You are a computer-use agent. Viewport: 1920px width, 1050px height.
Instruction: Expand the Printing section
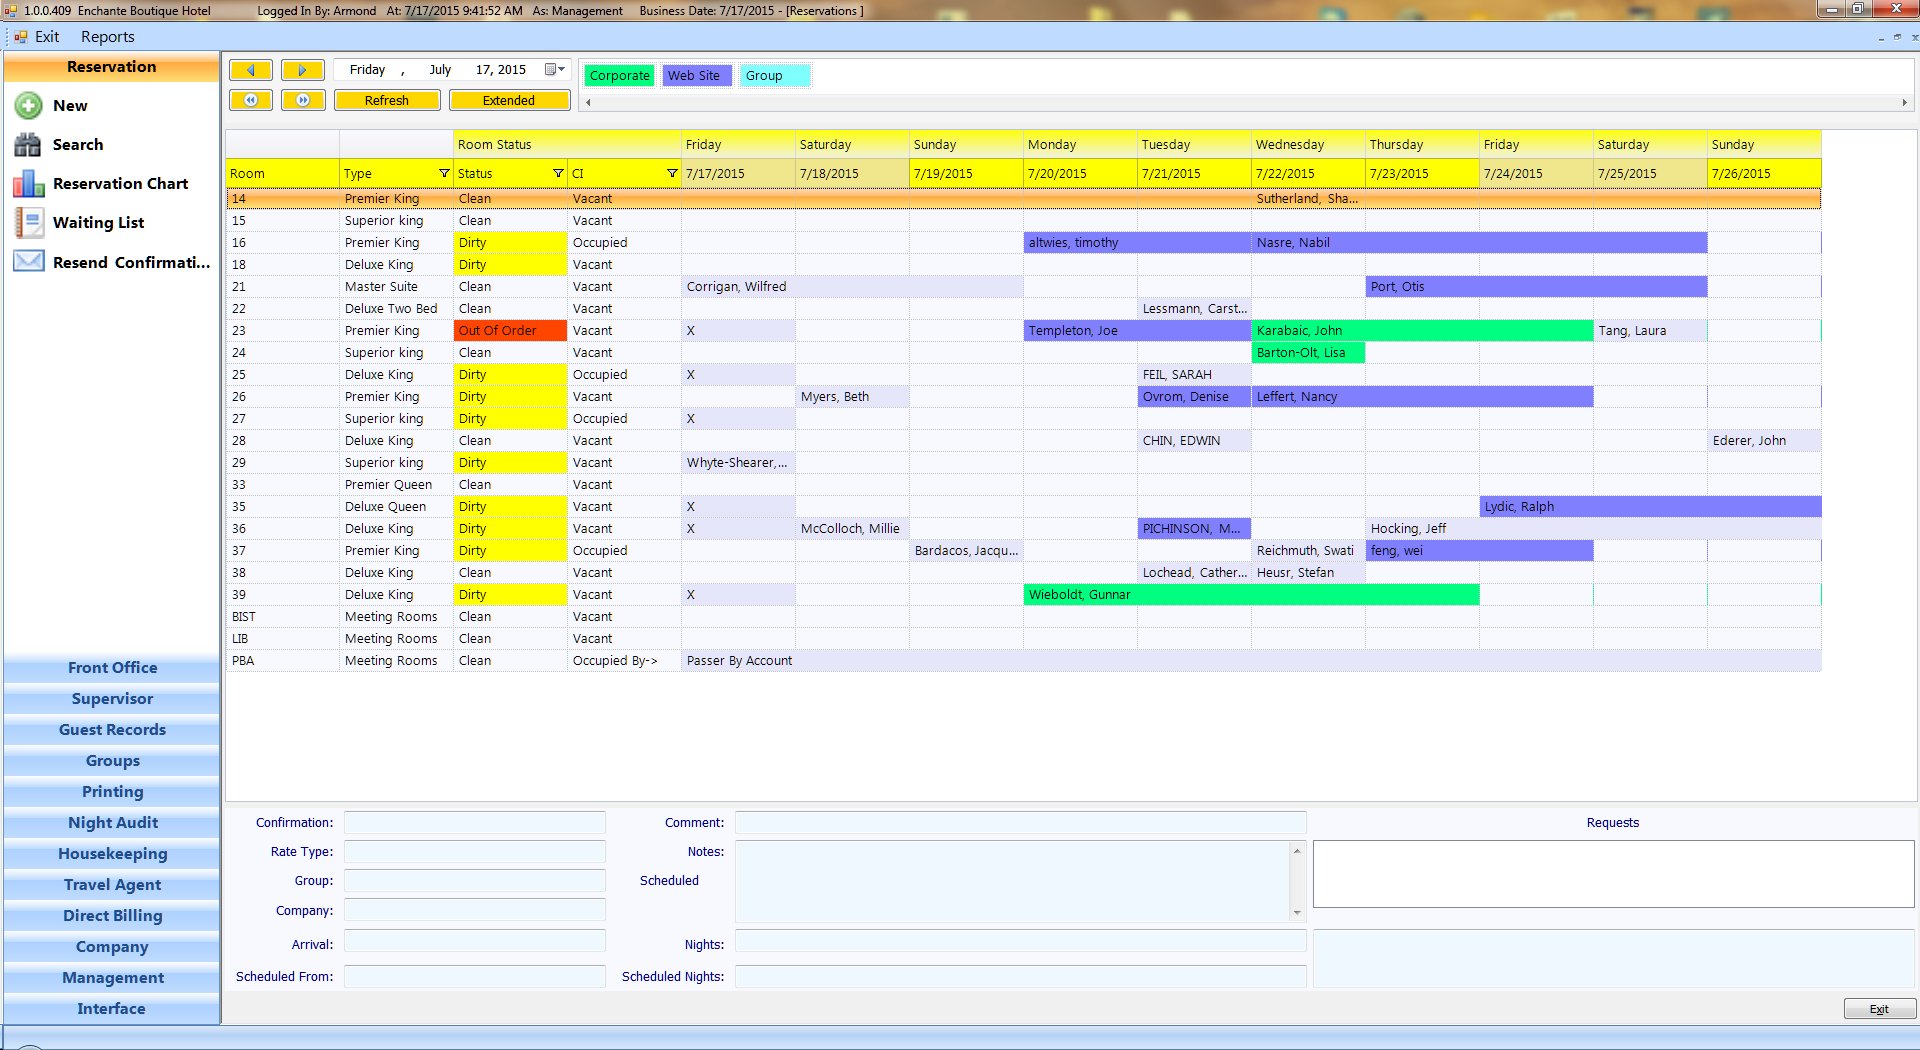(x=112, y=792)
